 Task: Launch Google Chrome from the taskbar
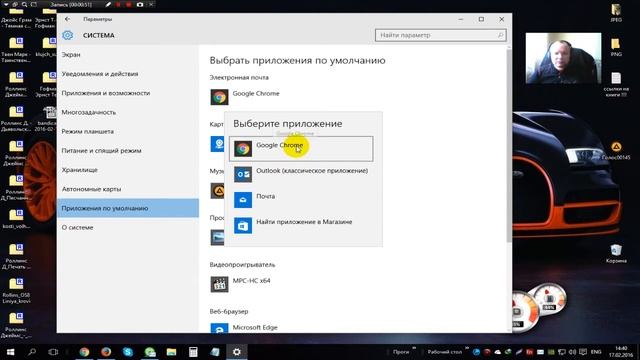pos(84,351)
